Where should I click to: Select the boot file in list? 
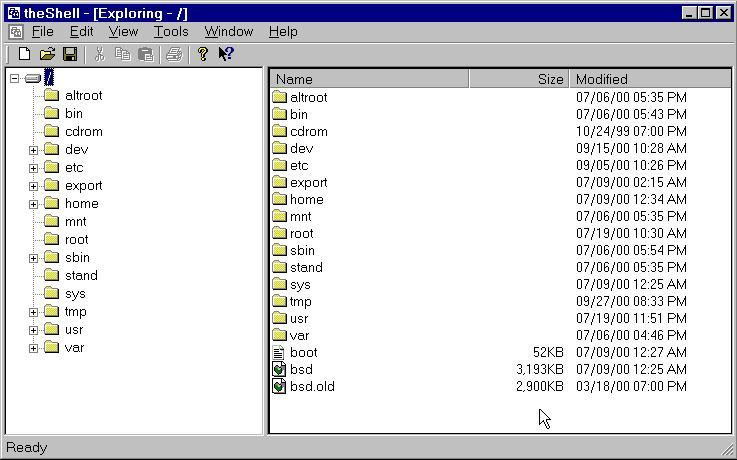click(x=303, y=352)
